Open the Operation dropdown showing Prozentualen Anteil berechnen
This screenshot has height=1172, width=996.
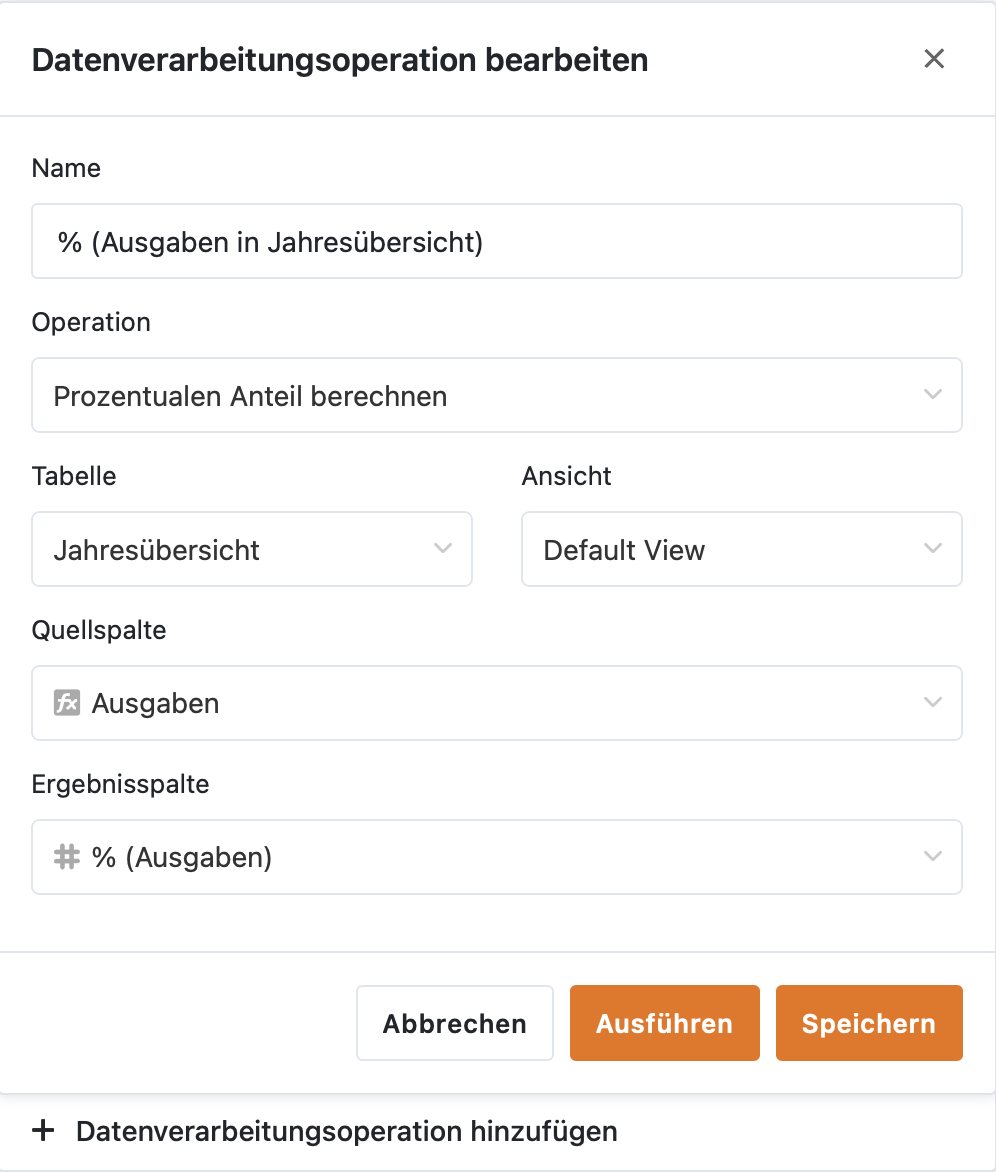pyautogui.click(x=496, y=395)
